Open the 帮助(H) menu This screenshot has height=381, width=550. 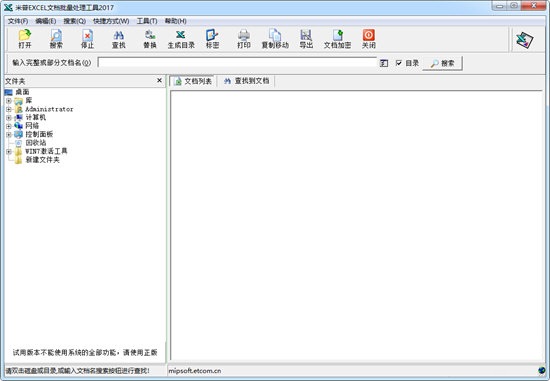175,21
